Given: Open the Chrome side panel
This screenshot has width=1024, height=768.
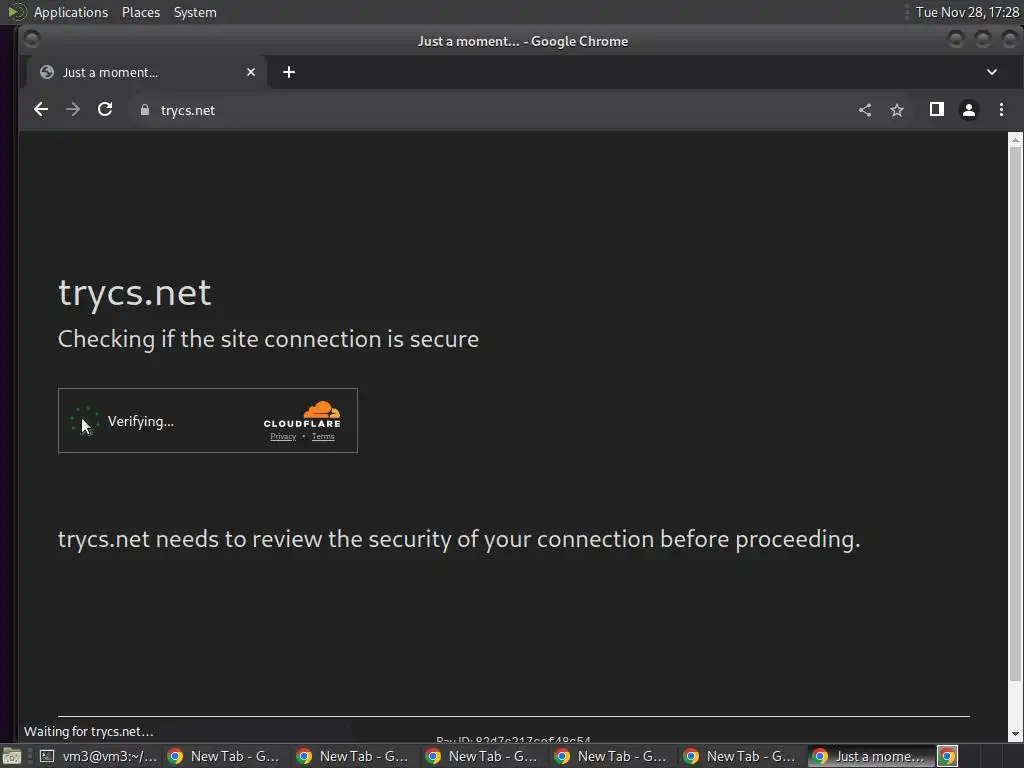Looking at the screenshot, I should [936, 110].
